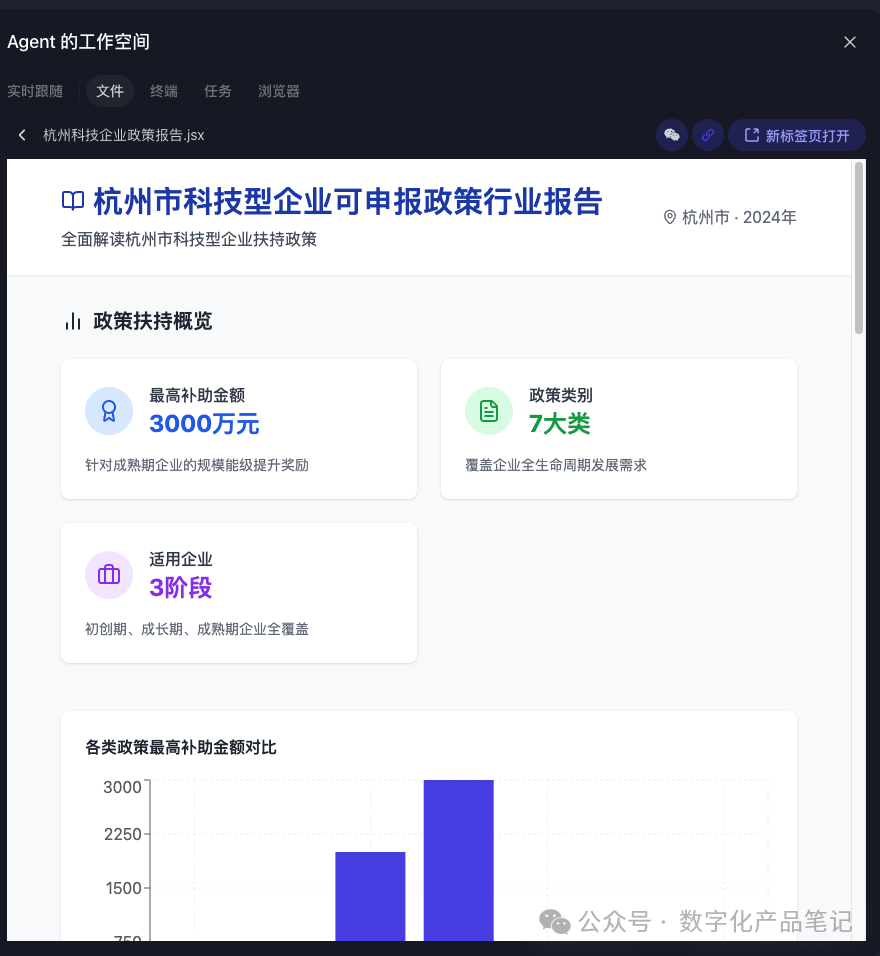Click the document icon in 政策类别 card
Screen dimensions: 880x956
pyautogui.click(x=488, y=411)
